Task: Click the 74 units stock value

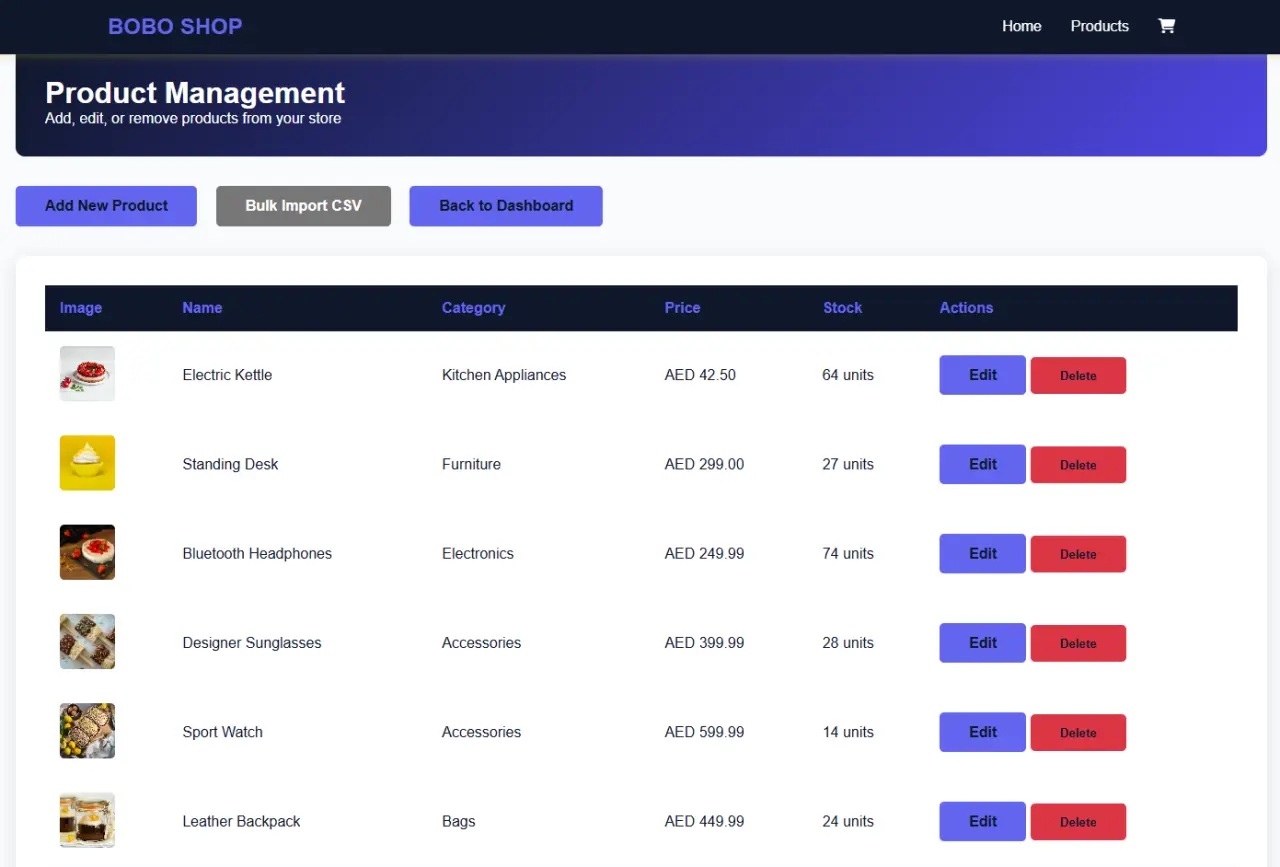Action: (848, 553)
